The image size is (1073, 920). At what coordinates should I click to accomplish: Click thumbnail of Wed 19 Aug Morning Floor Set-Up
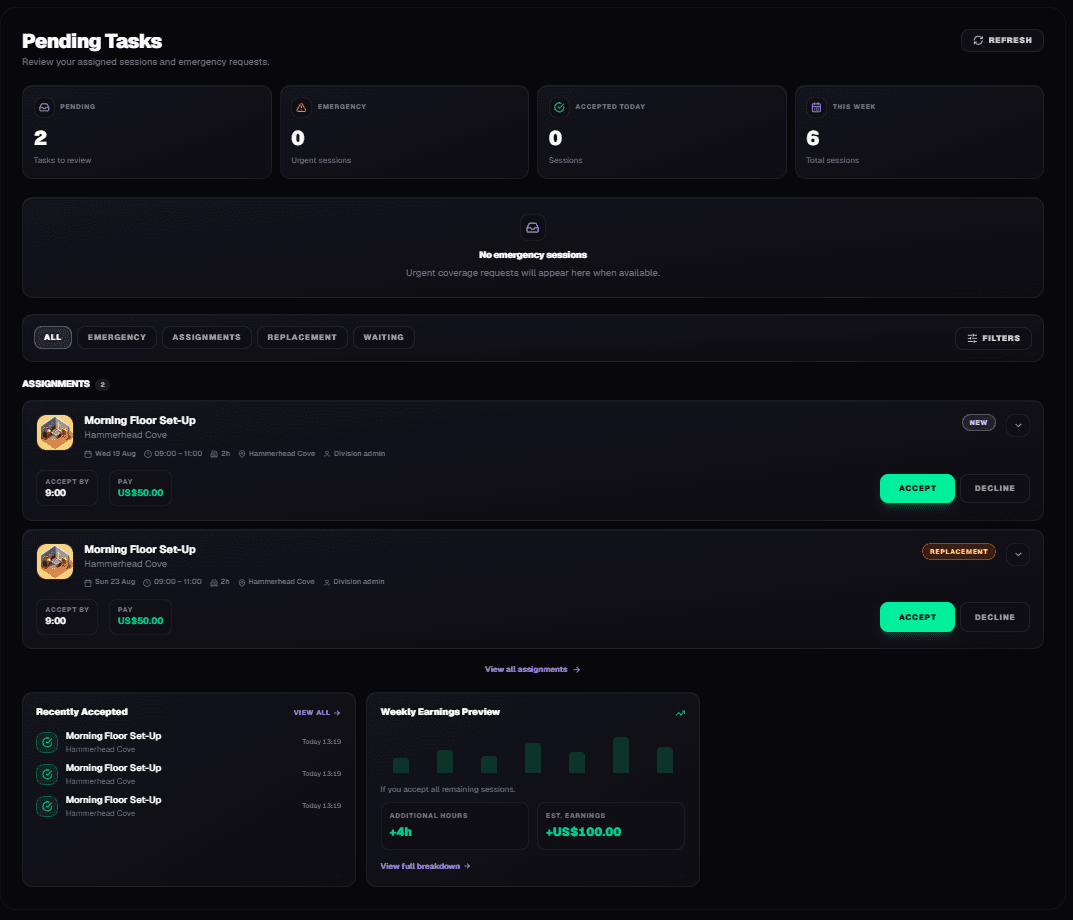click(55, 433)
